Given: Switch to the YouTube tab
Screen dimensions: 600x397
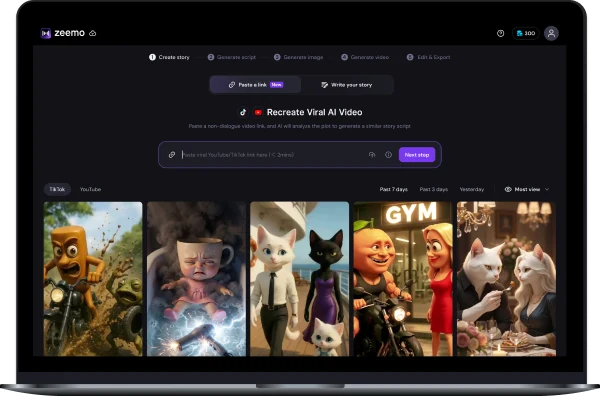Looking at the screenshot, I should coord(90,189).
